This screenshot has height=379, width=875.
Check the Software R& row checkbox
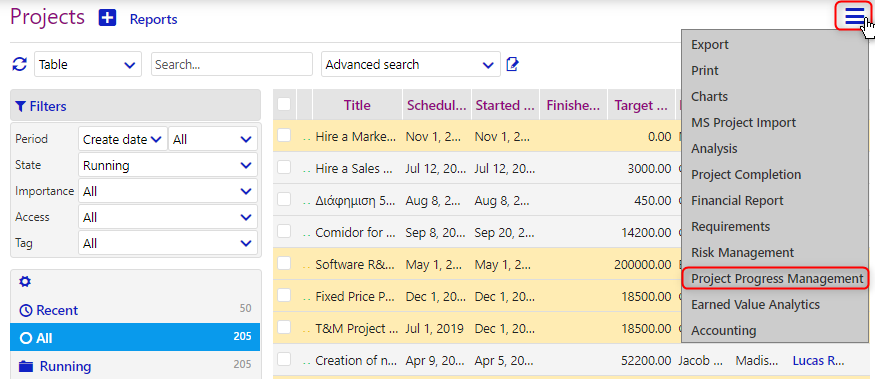point(284,263)
